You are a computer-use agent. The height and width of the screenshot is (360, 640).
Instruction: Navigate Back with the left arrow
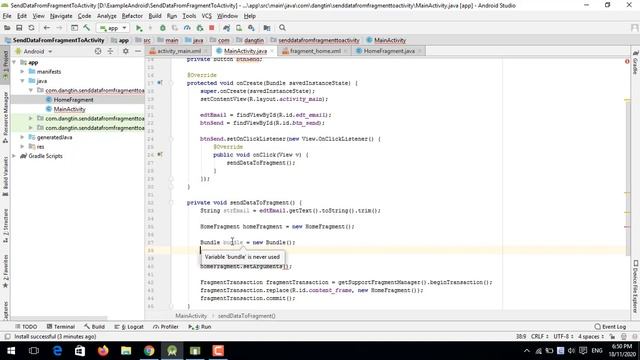[x=47, y=28]
